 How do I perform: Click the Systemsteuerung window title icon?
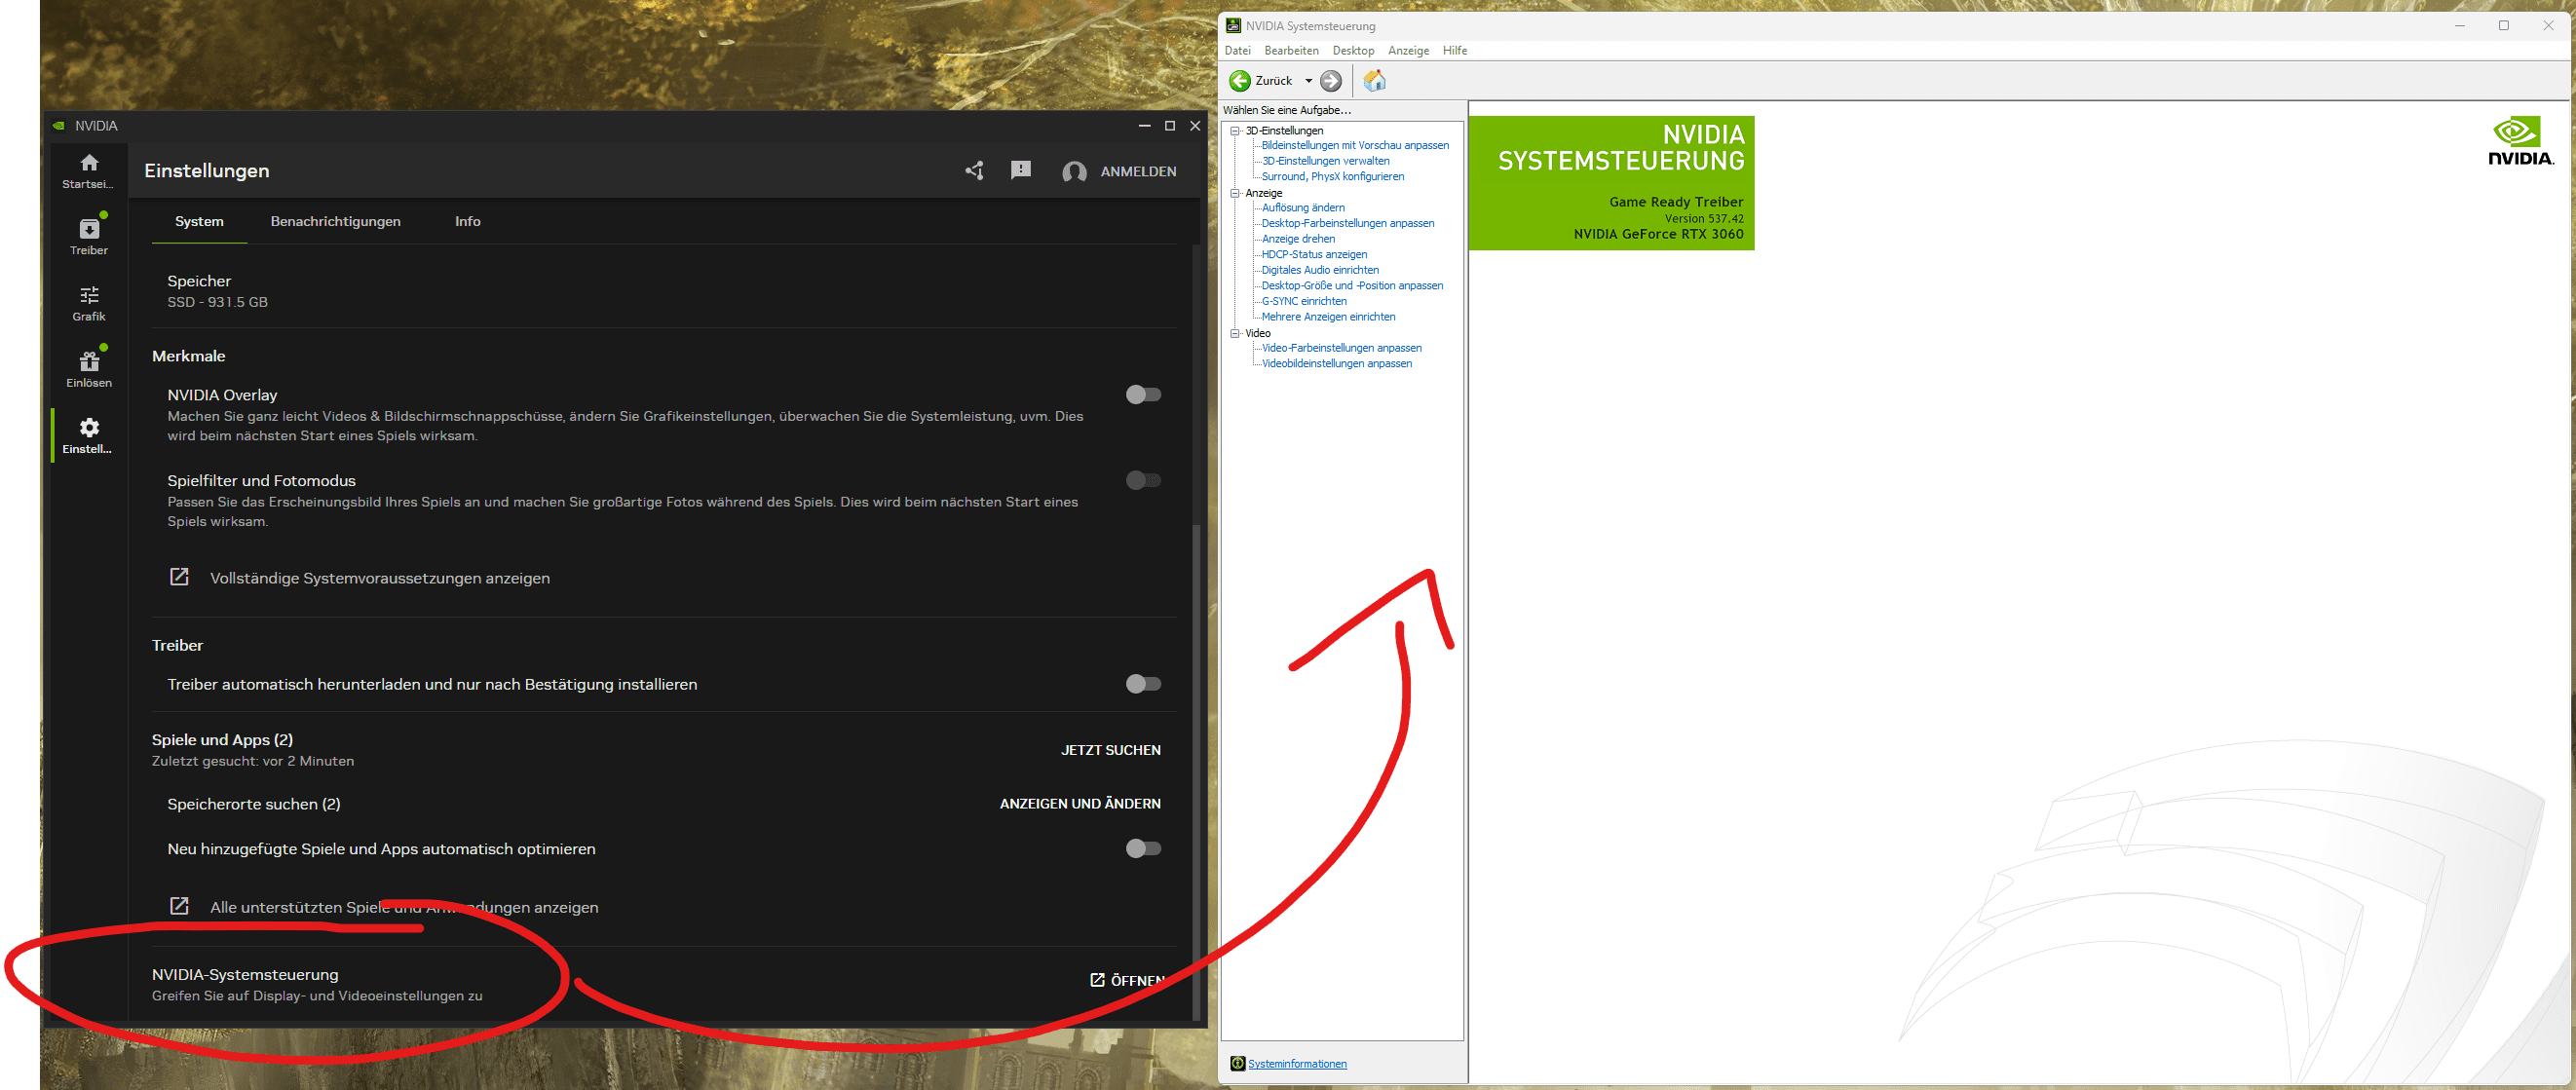click(1233, 26)
